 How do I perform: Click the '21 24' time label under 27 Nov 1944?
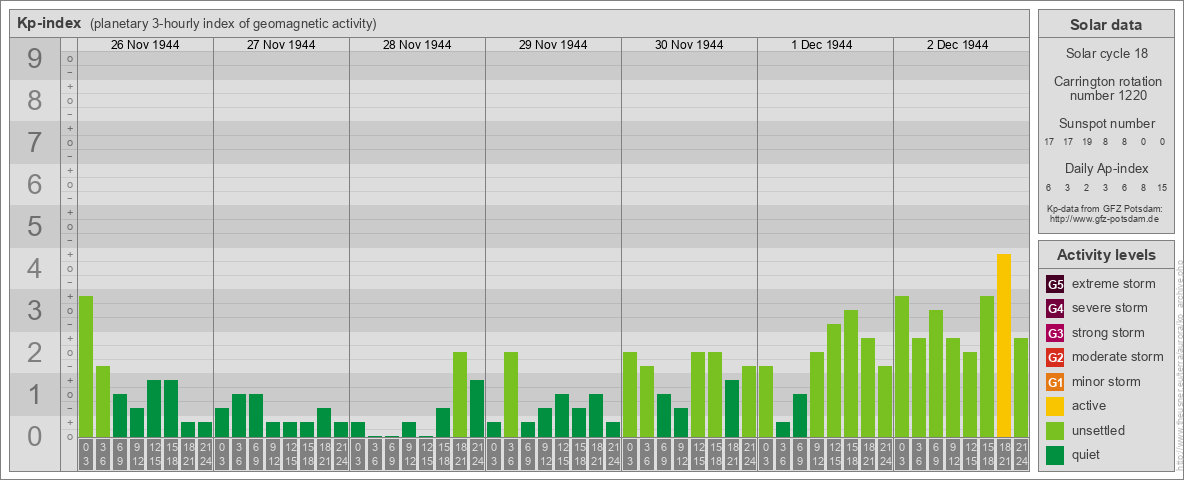pos(341,455)
